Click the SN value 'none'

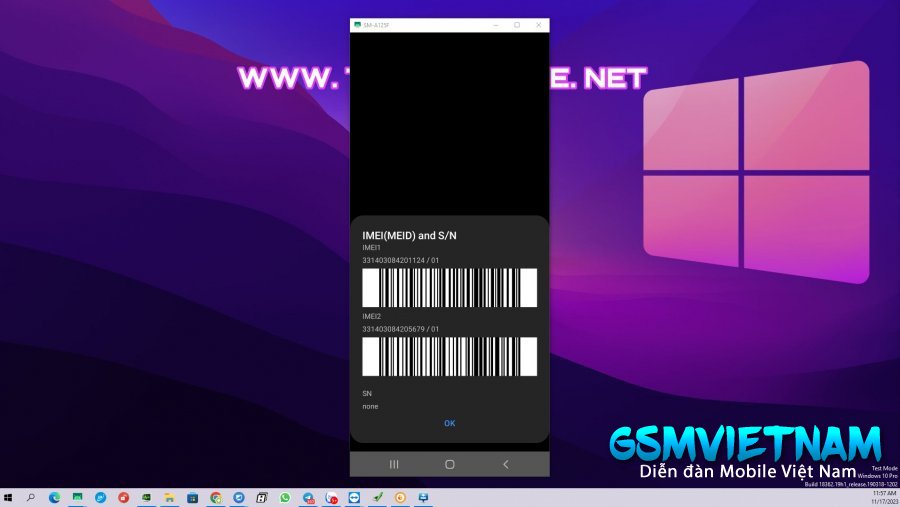coord(370,407)
